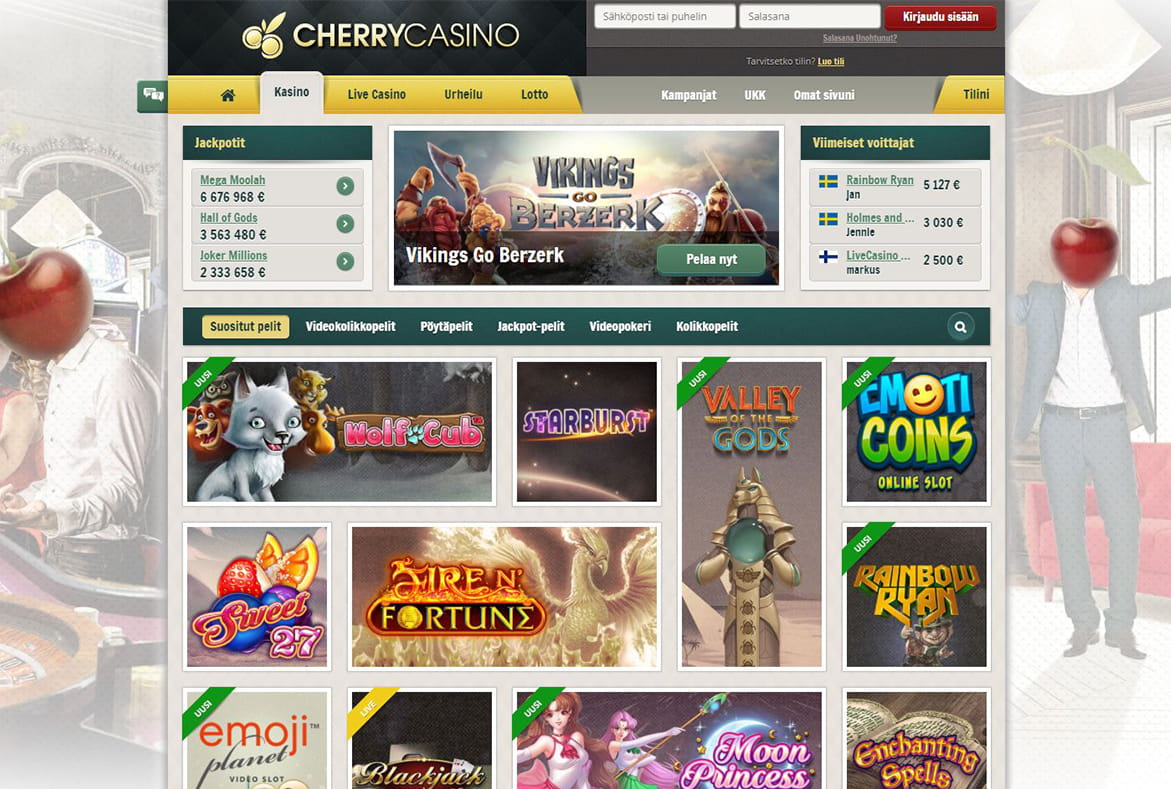Open the Starburst game thumbnail
This screenshot has width=1171, height=789.
point(587,432)
